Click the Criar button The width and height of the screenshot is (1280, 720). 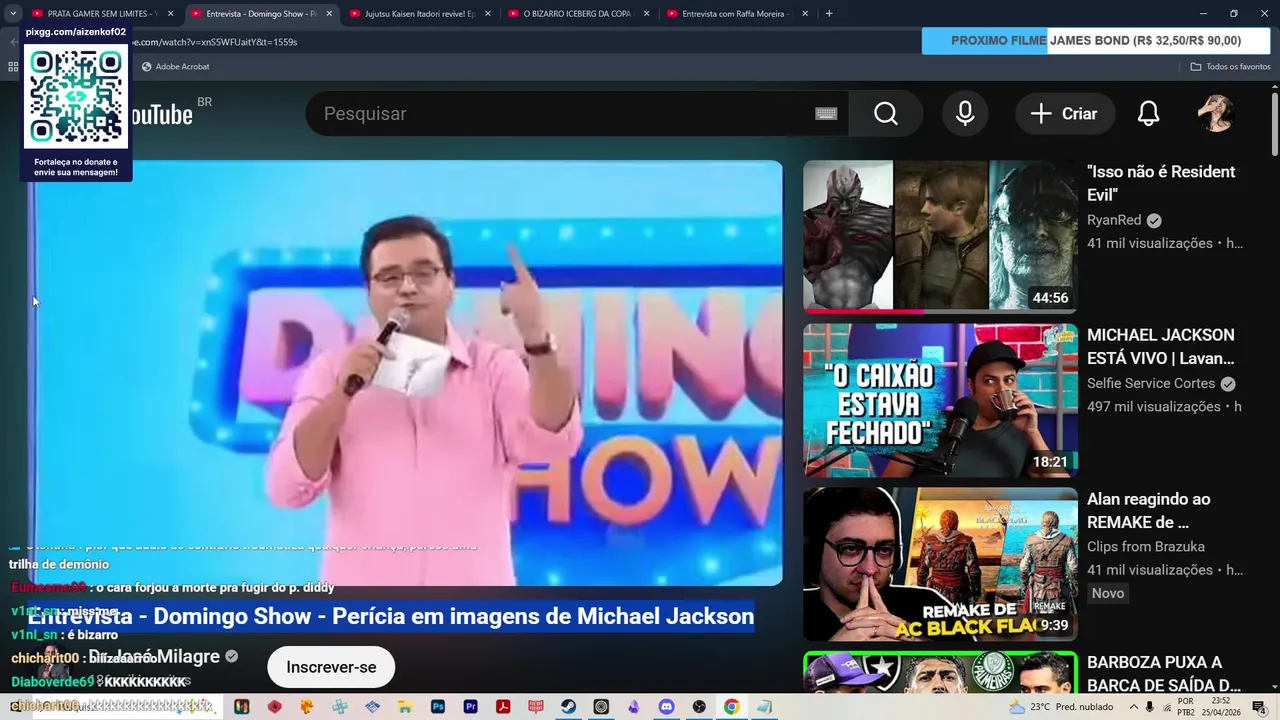point(1064,114)
